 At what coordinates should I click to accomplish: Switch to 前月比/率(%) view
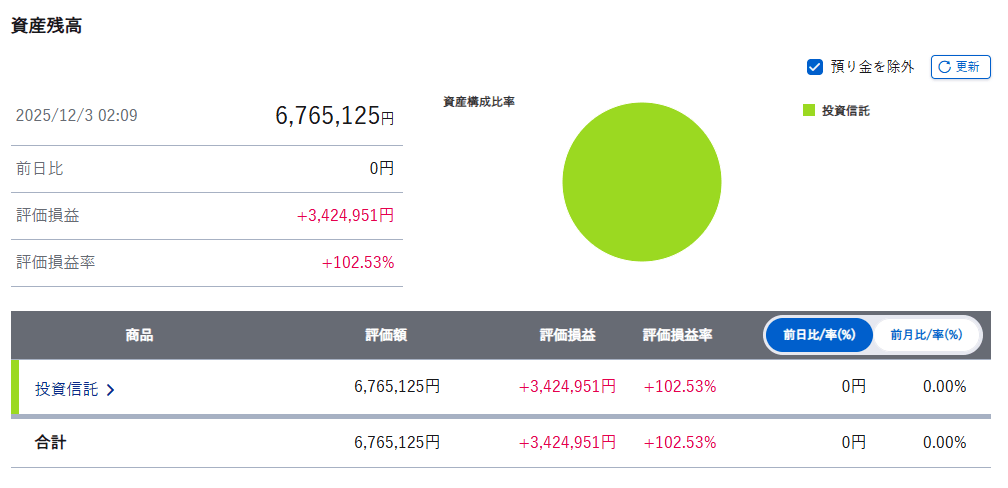coord(925,335)
